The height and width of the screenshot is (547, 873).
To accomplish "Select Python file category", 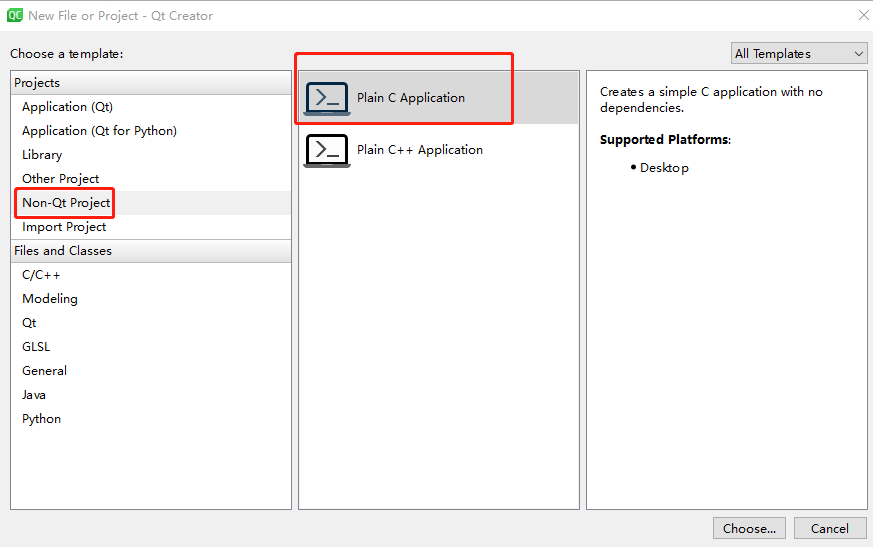I will 42,419.
